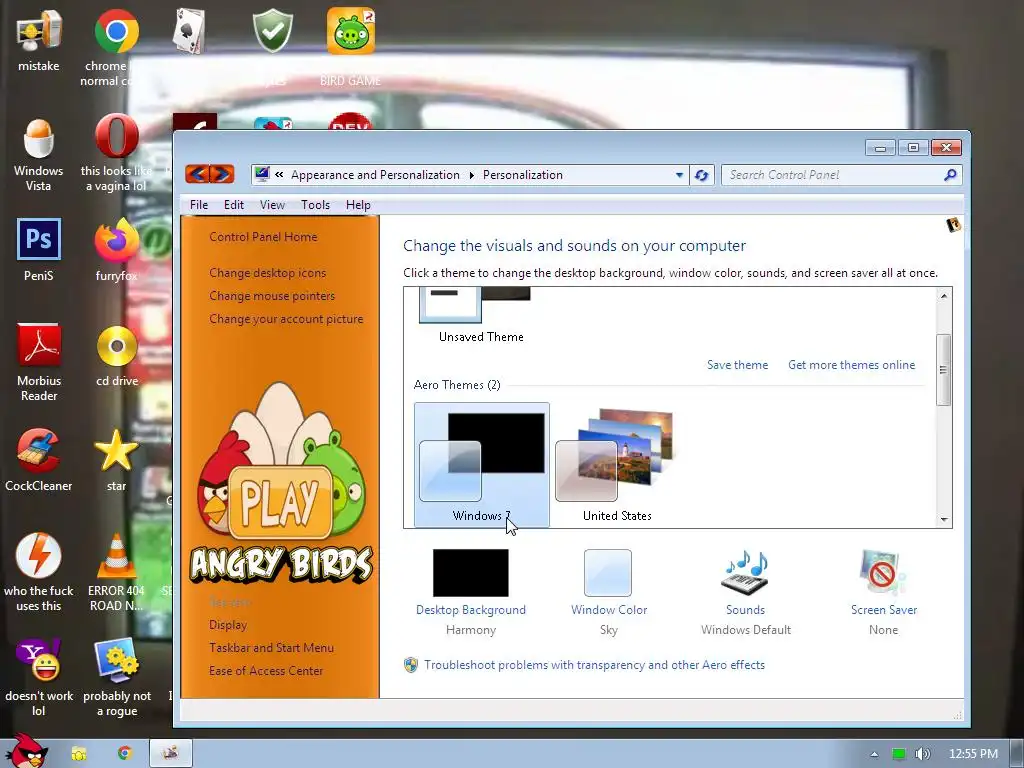
Task: Open Taskbar and Start Menu link
Action: pyautogui.click(x=271, y=647)
